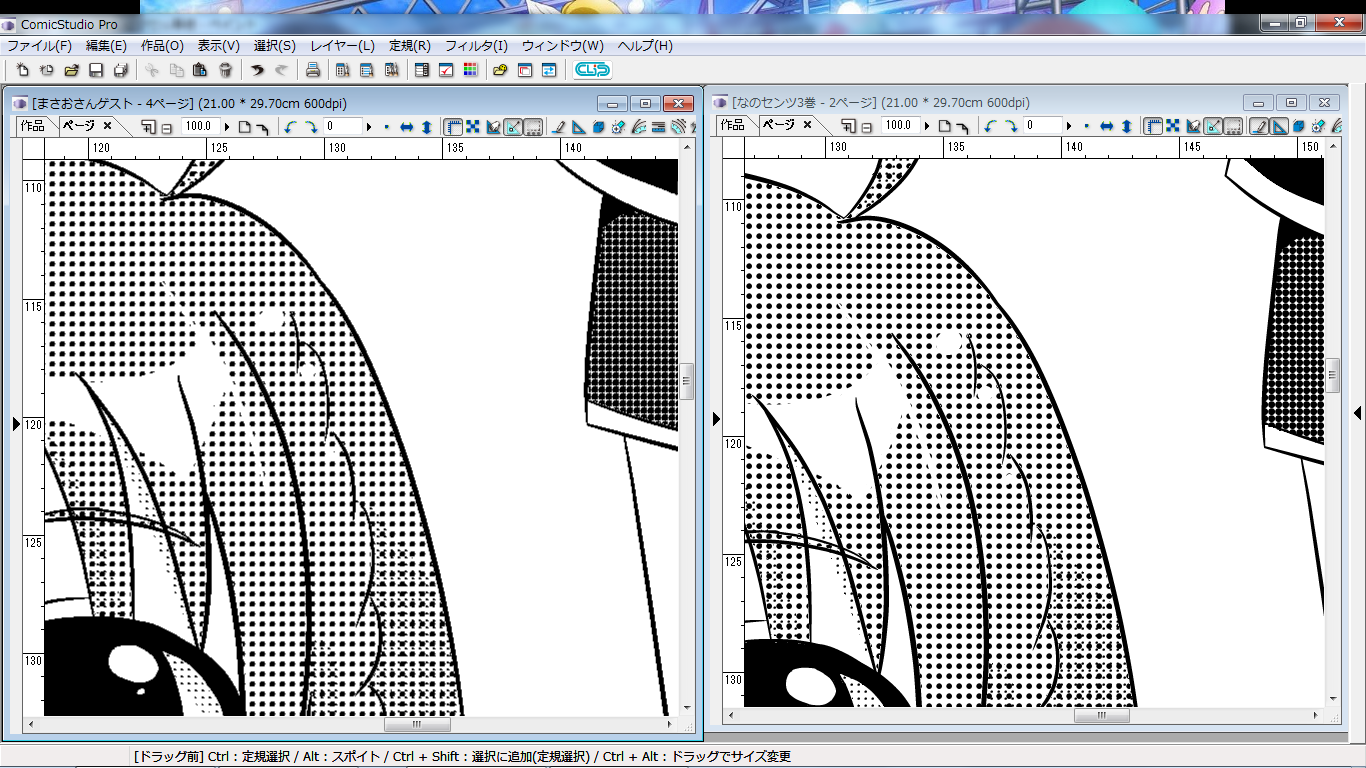Click the print icon in main toolbar
1366x768 pixels.
[x=312, y=70]
